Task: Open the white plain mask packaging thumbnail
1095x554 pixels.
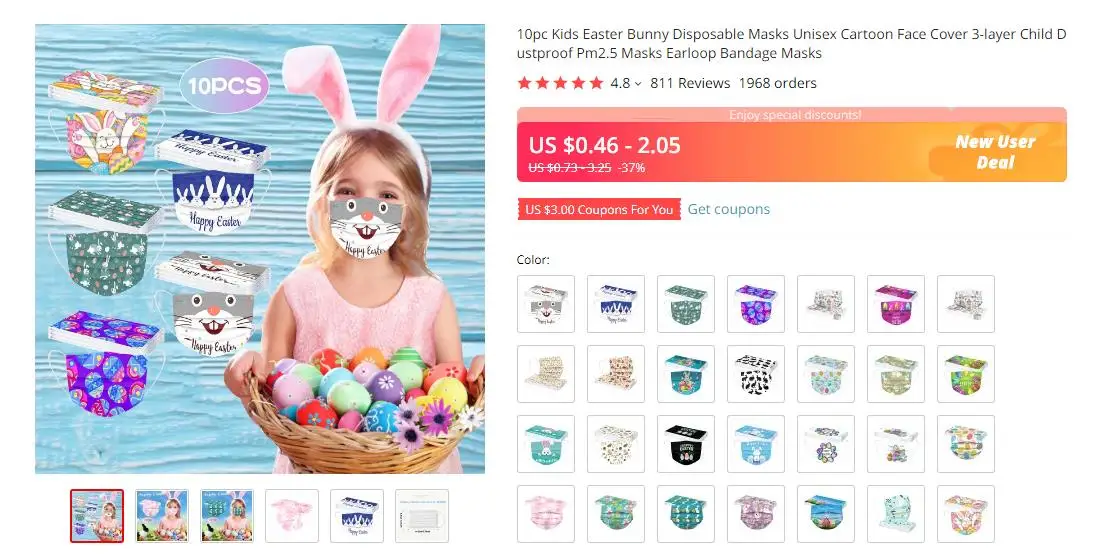Action: [422, 516]
